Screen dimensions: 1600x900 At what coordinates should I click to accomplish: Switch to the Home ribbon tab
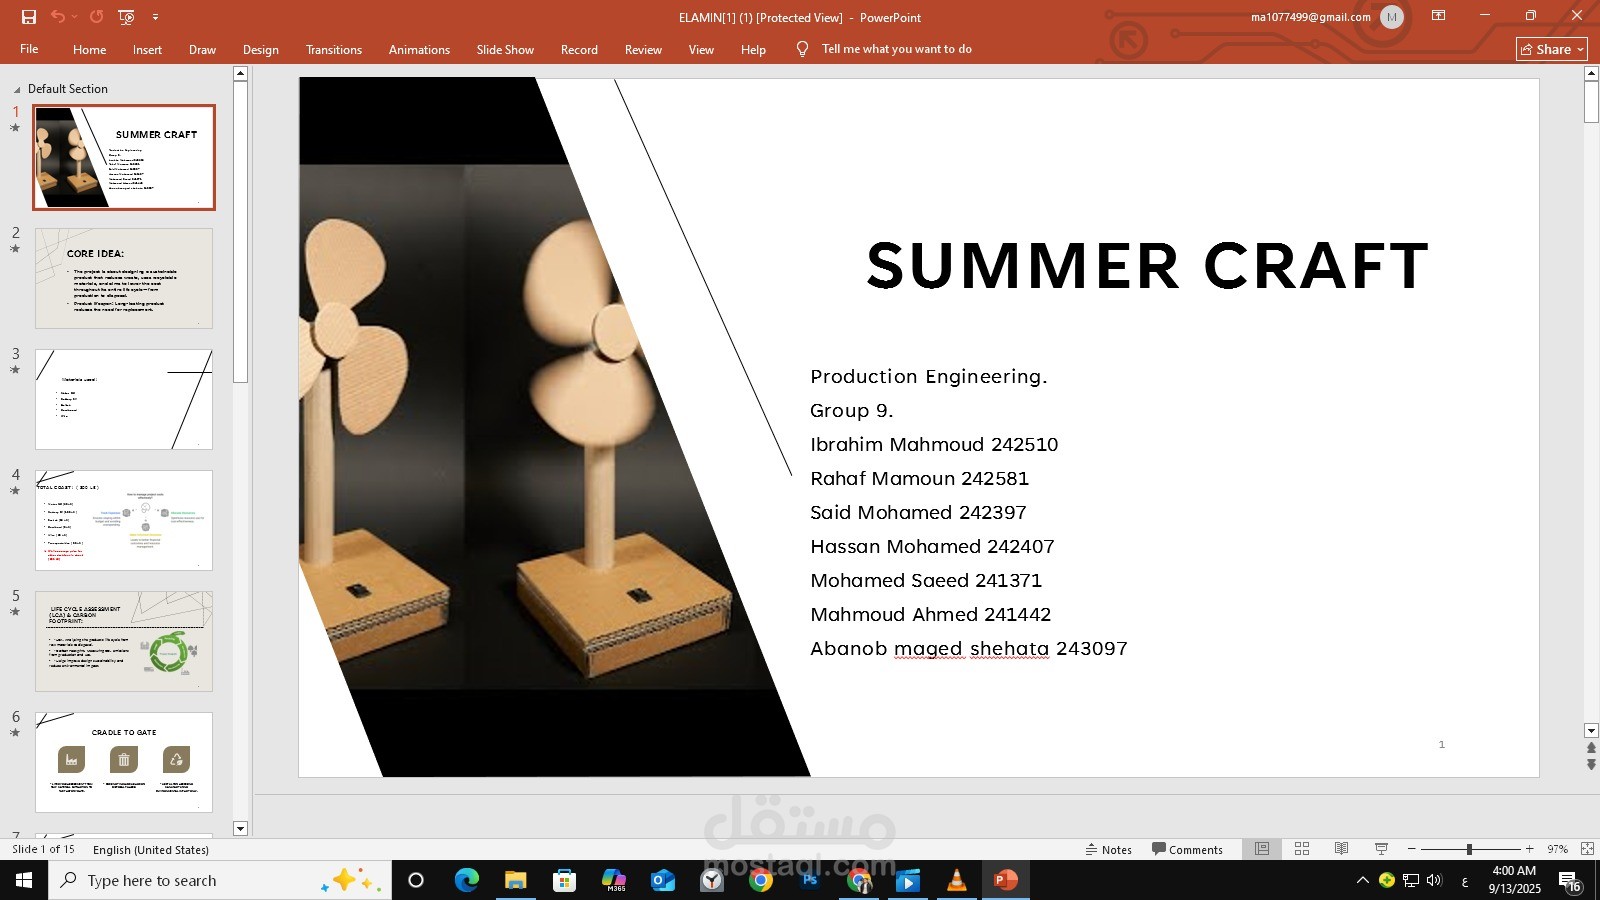[x=89, y=49]
